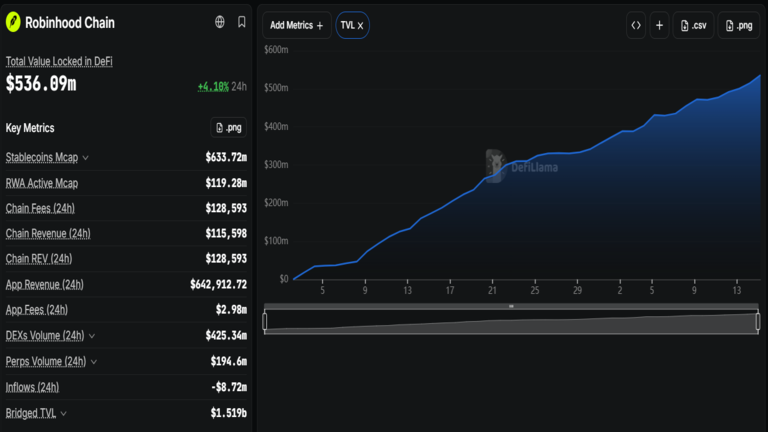Expand the Bridged TVL row
The height and width of the screenshot is (432, 768).
tap(64, 414)
